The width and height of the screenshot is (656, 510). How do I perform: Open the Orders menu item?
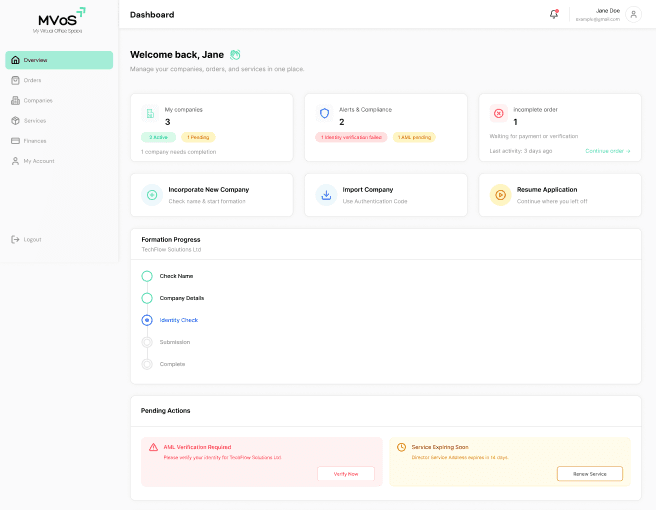59,80
